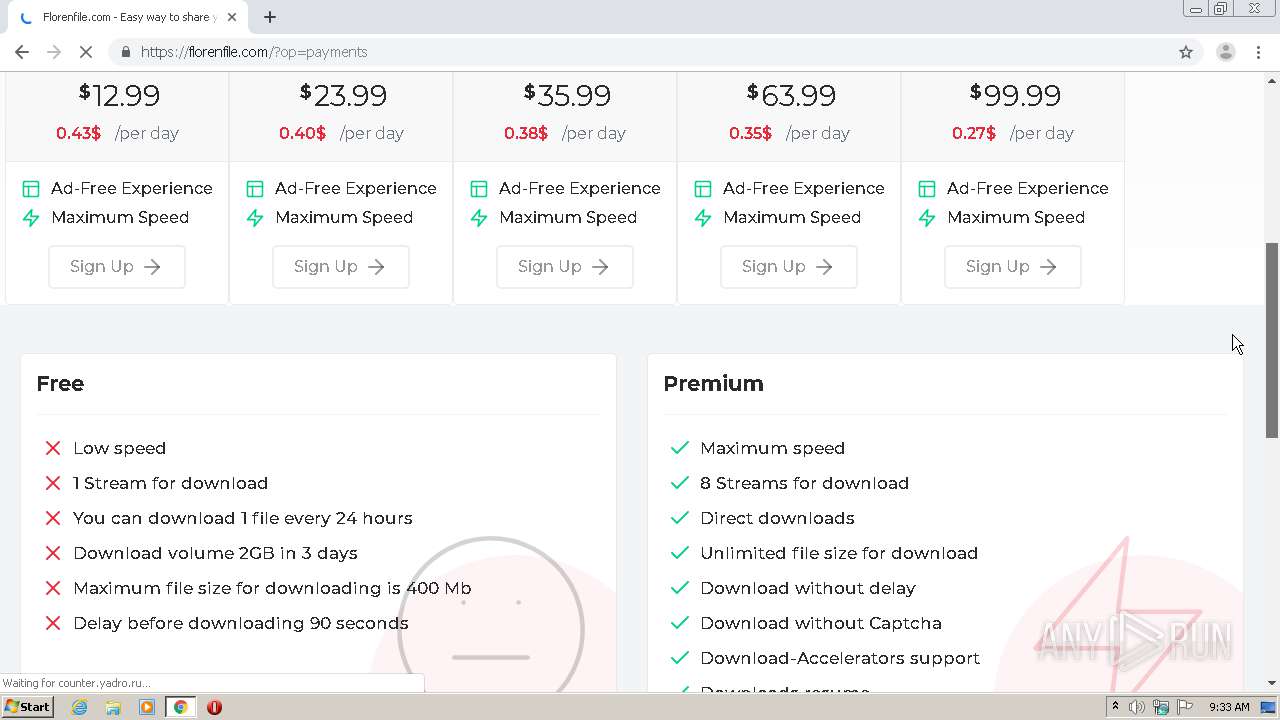Open the Chrome profile avatar
The image size is (1280, 720).
pos(1225,52)
